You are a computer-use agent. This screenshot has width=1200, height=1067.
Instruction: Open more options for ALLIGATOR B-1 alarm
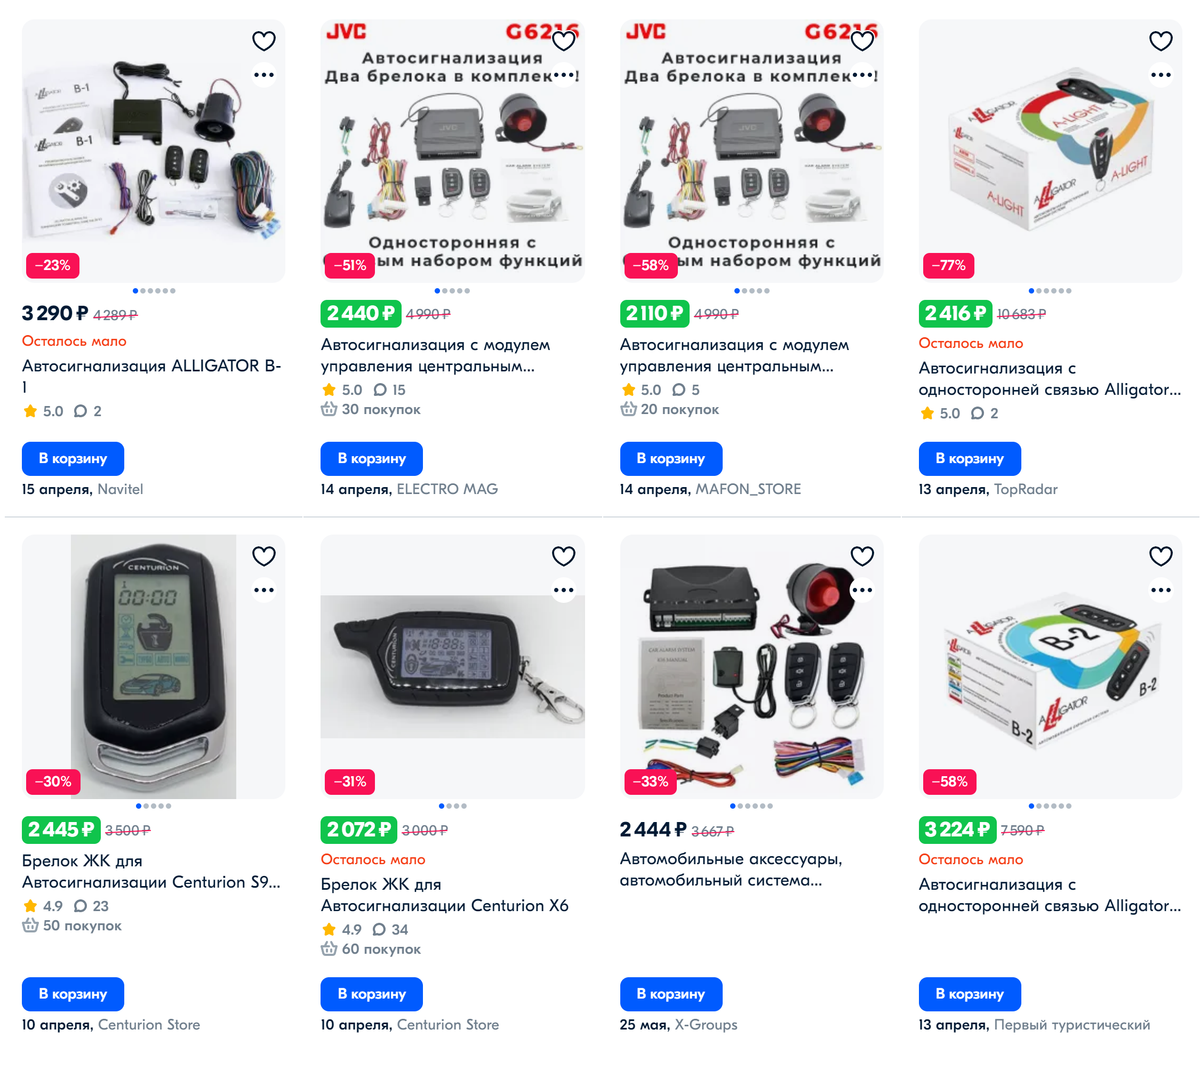264,75
